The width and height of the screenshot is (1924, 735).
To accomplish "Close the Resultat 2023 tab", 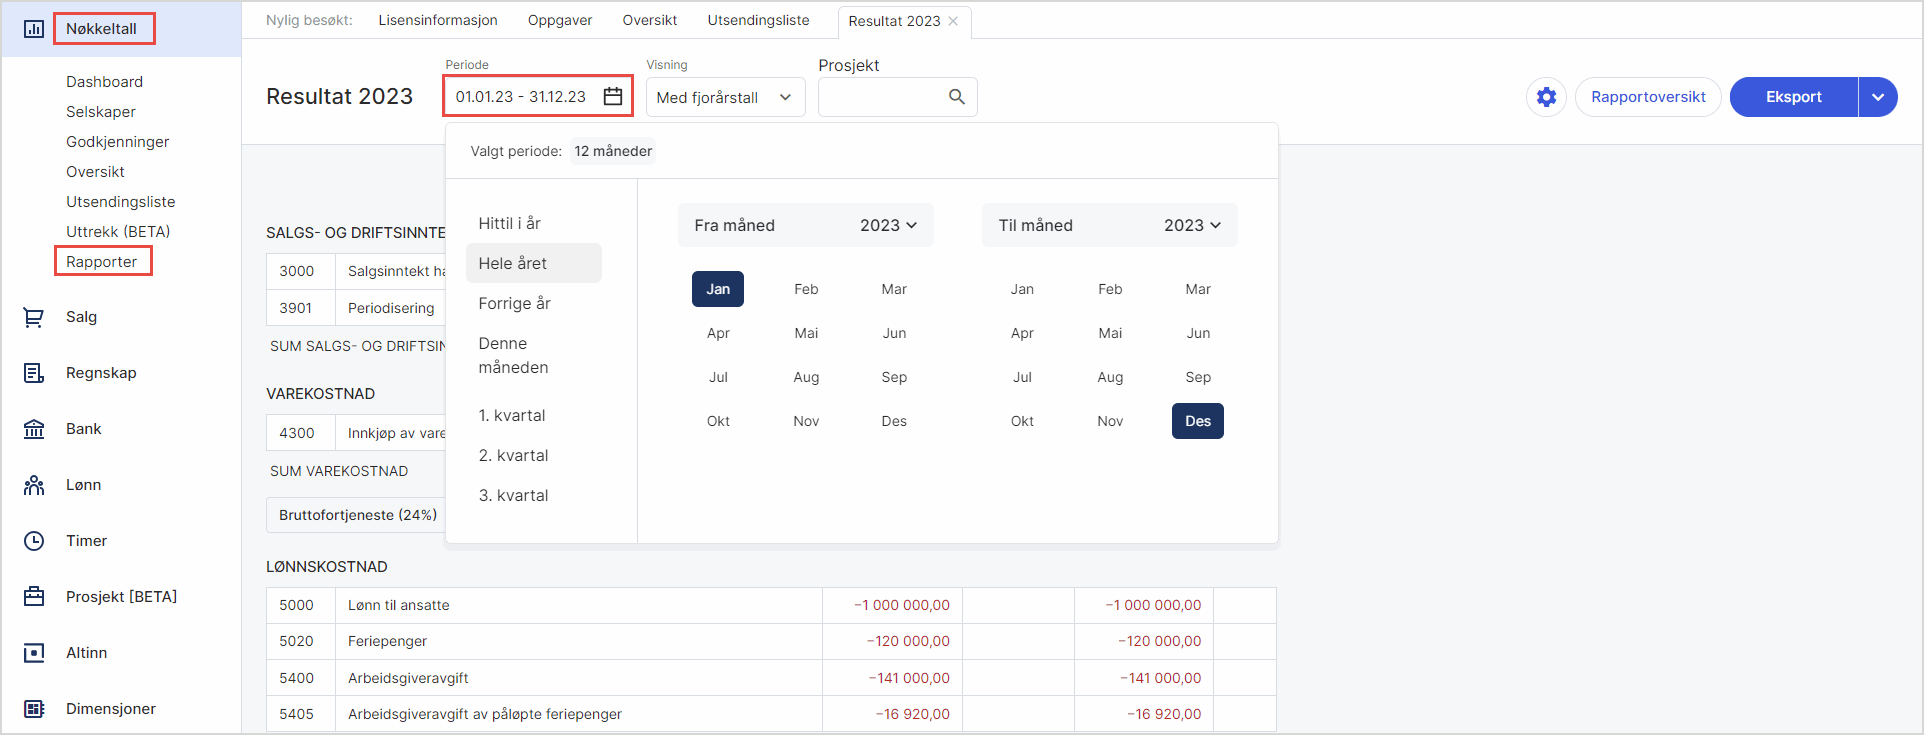I will (x=953, y=21).
